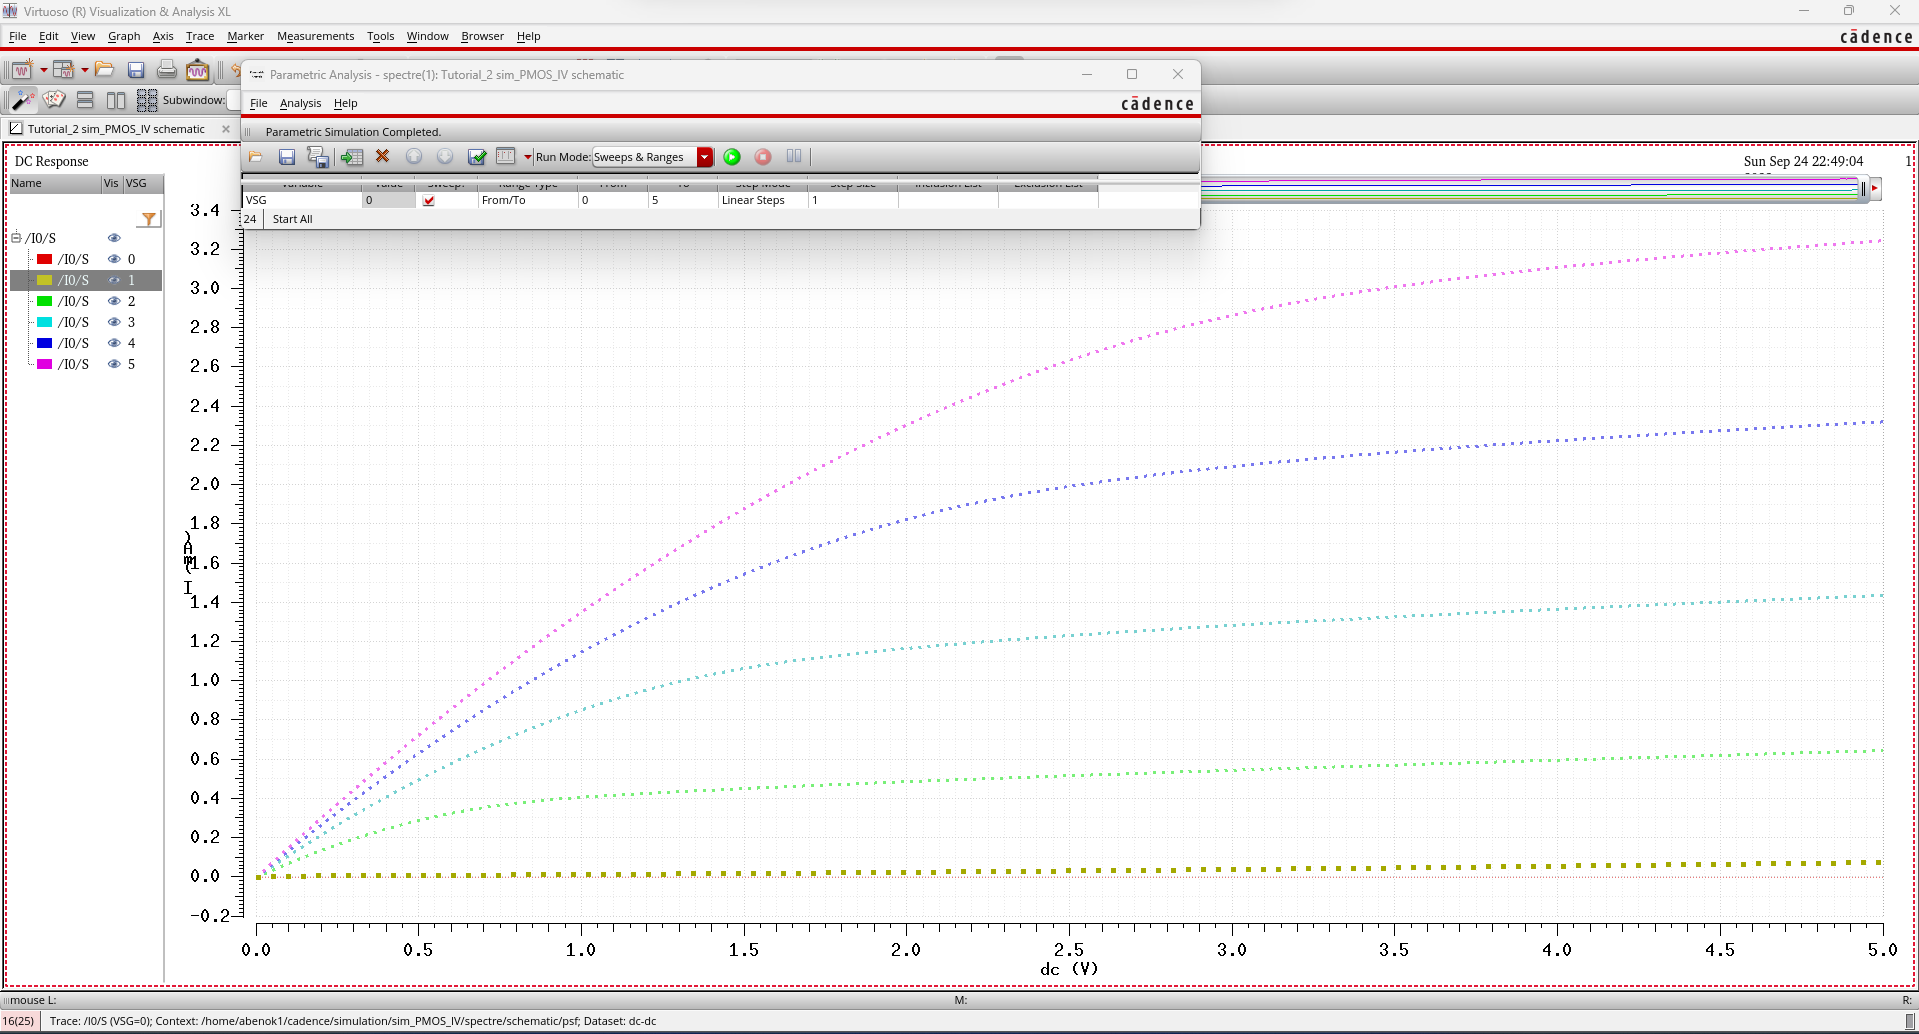Open the Axis menu
This screenshot has height=1034, width=1919.
[x=163, y=36]
